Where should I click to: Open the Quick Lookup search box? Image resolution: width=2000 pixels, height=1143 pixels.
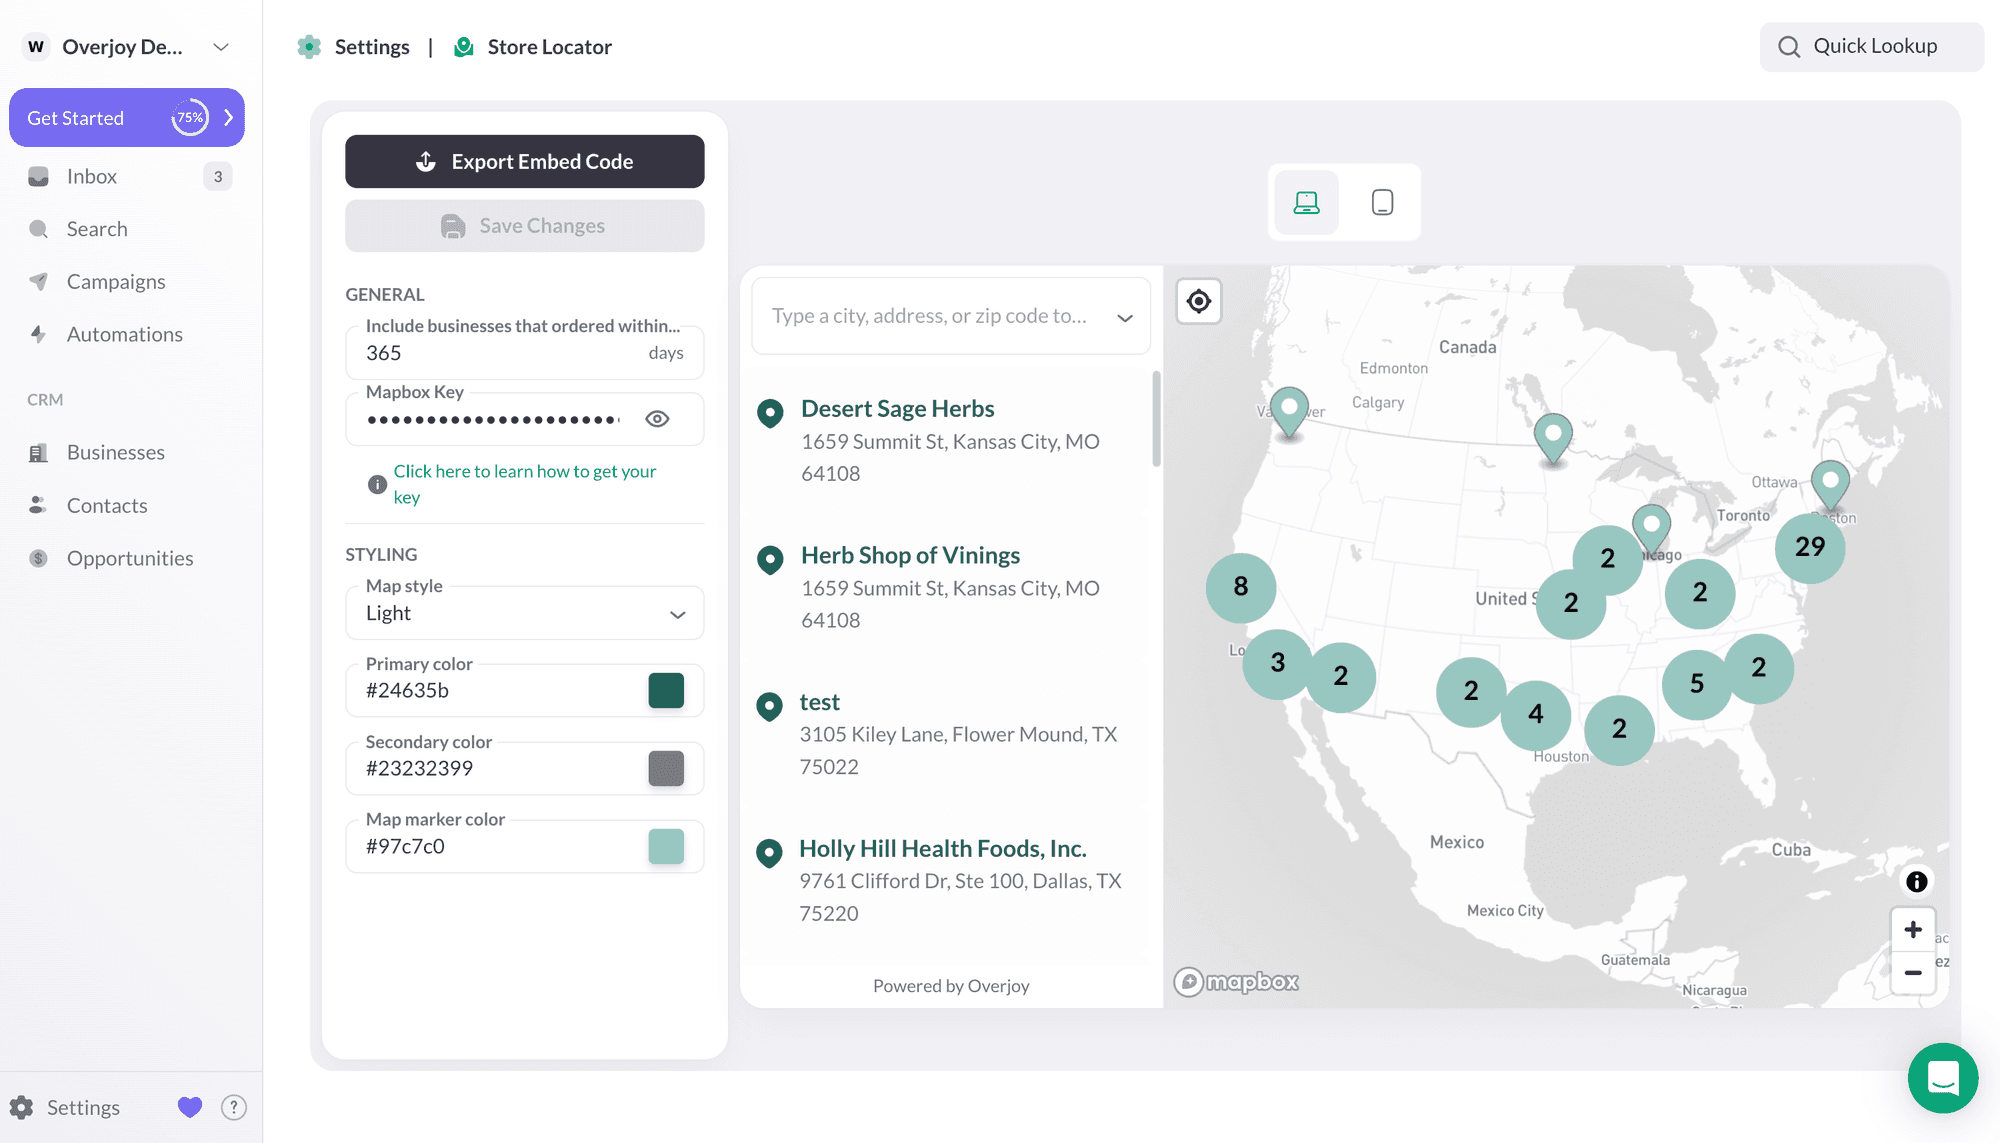[x=1871, y=46]
